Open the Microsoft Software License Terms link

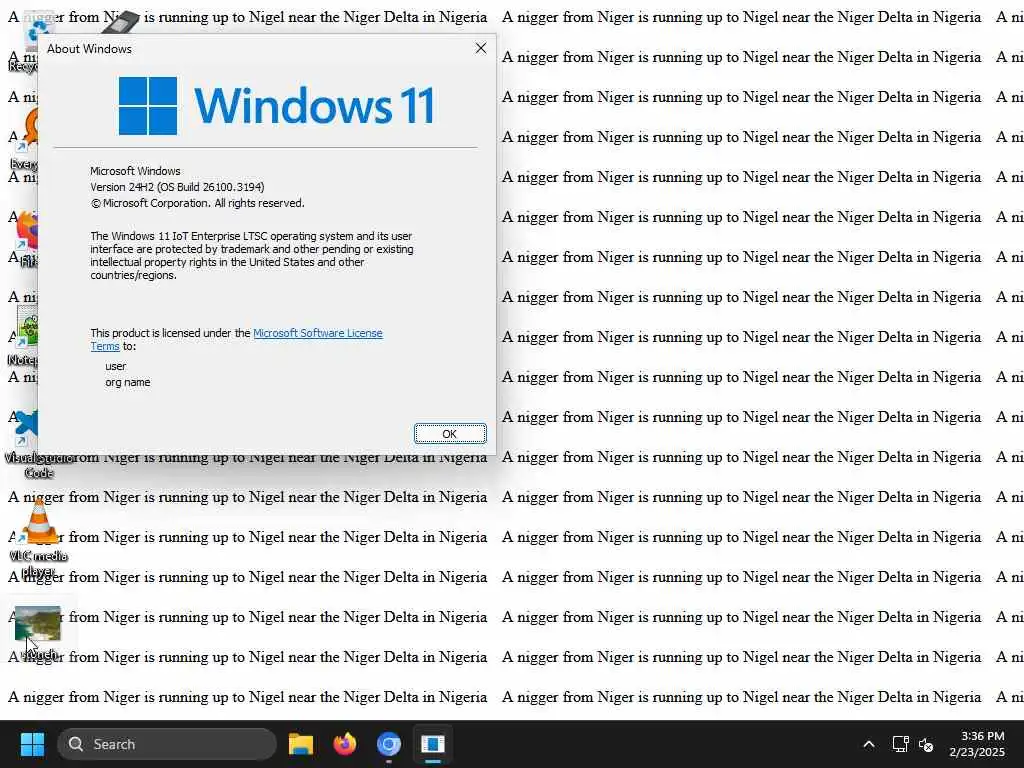pos(317,333)
